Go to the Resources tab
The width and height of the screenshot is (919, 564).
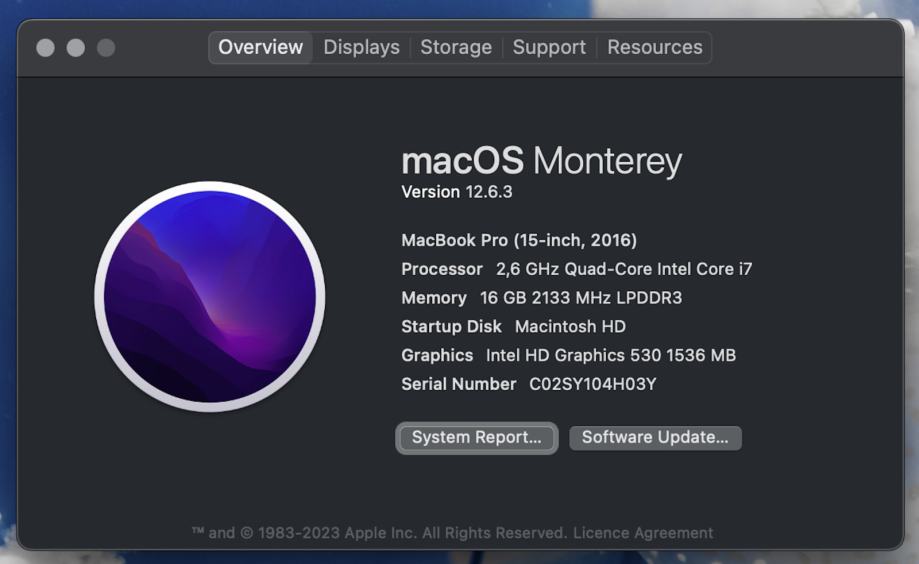[655, 47]
